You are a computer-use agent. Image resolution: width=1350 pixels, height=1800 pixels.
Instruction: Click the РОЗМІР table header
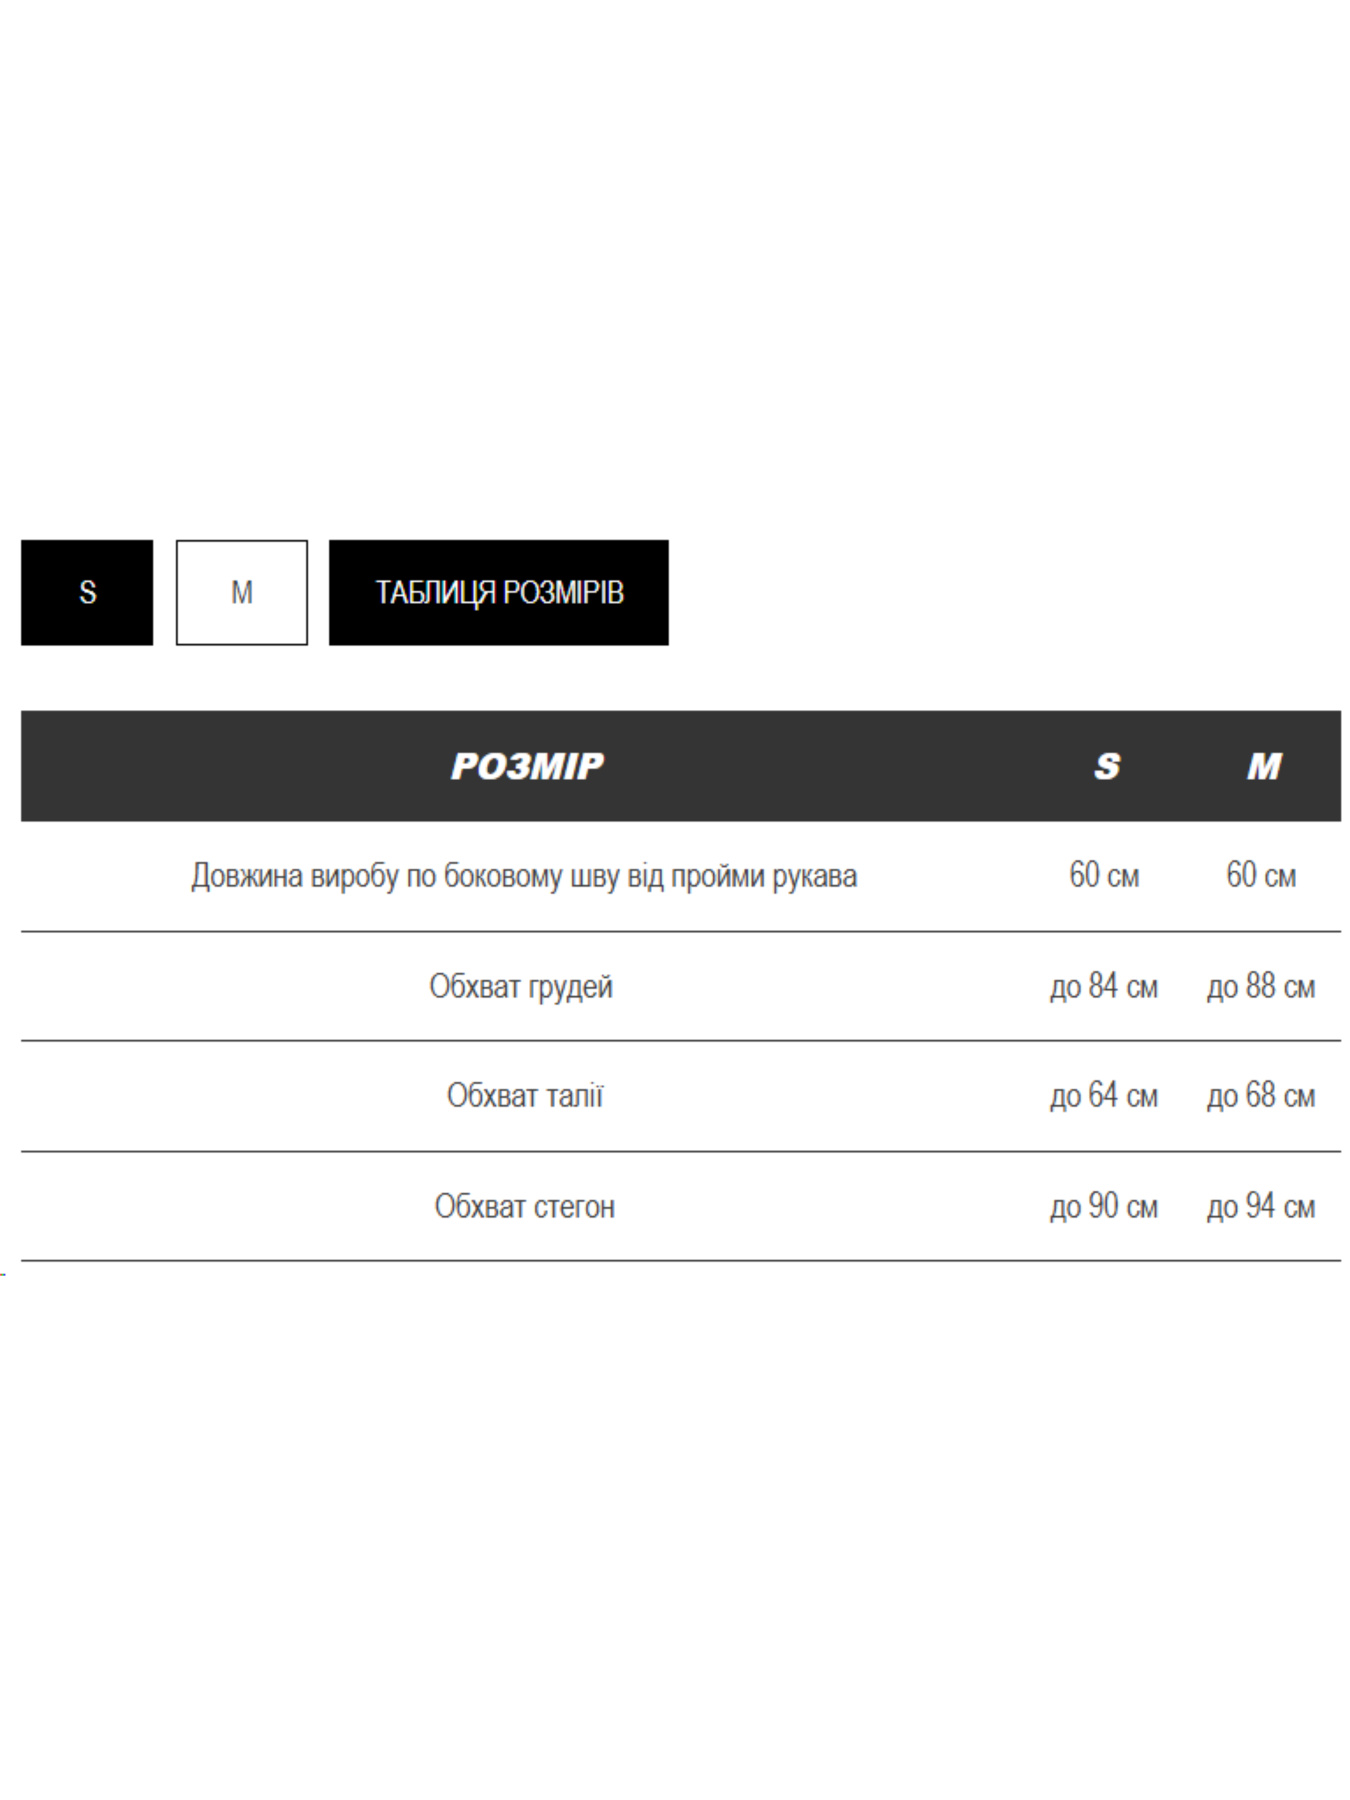[x=527, y=766]
